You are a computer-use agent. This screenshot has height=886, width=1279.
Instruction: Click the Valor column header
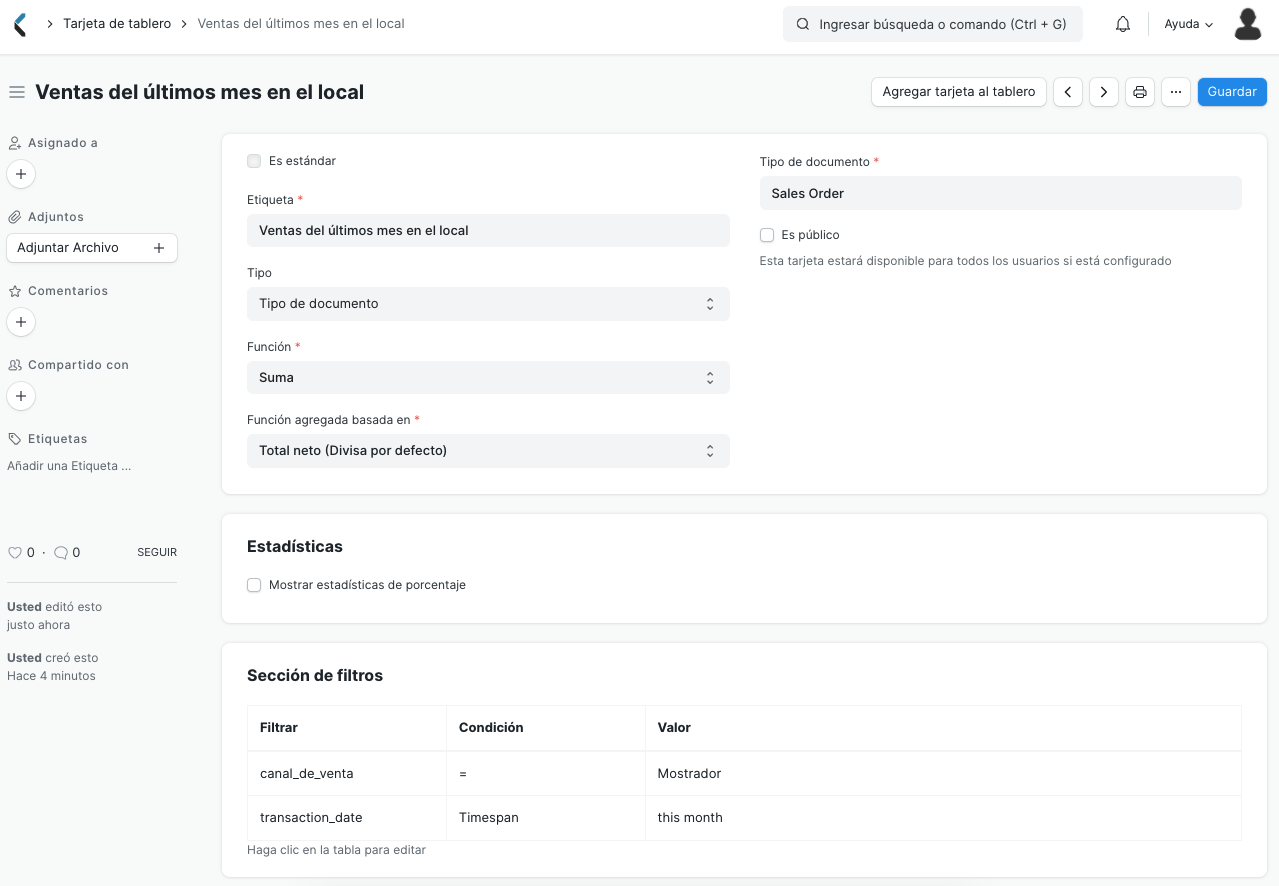(943, 728)
